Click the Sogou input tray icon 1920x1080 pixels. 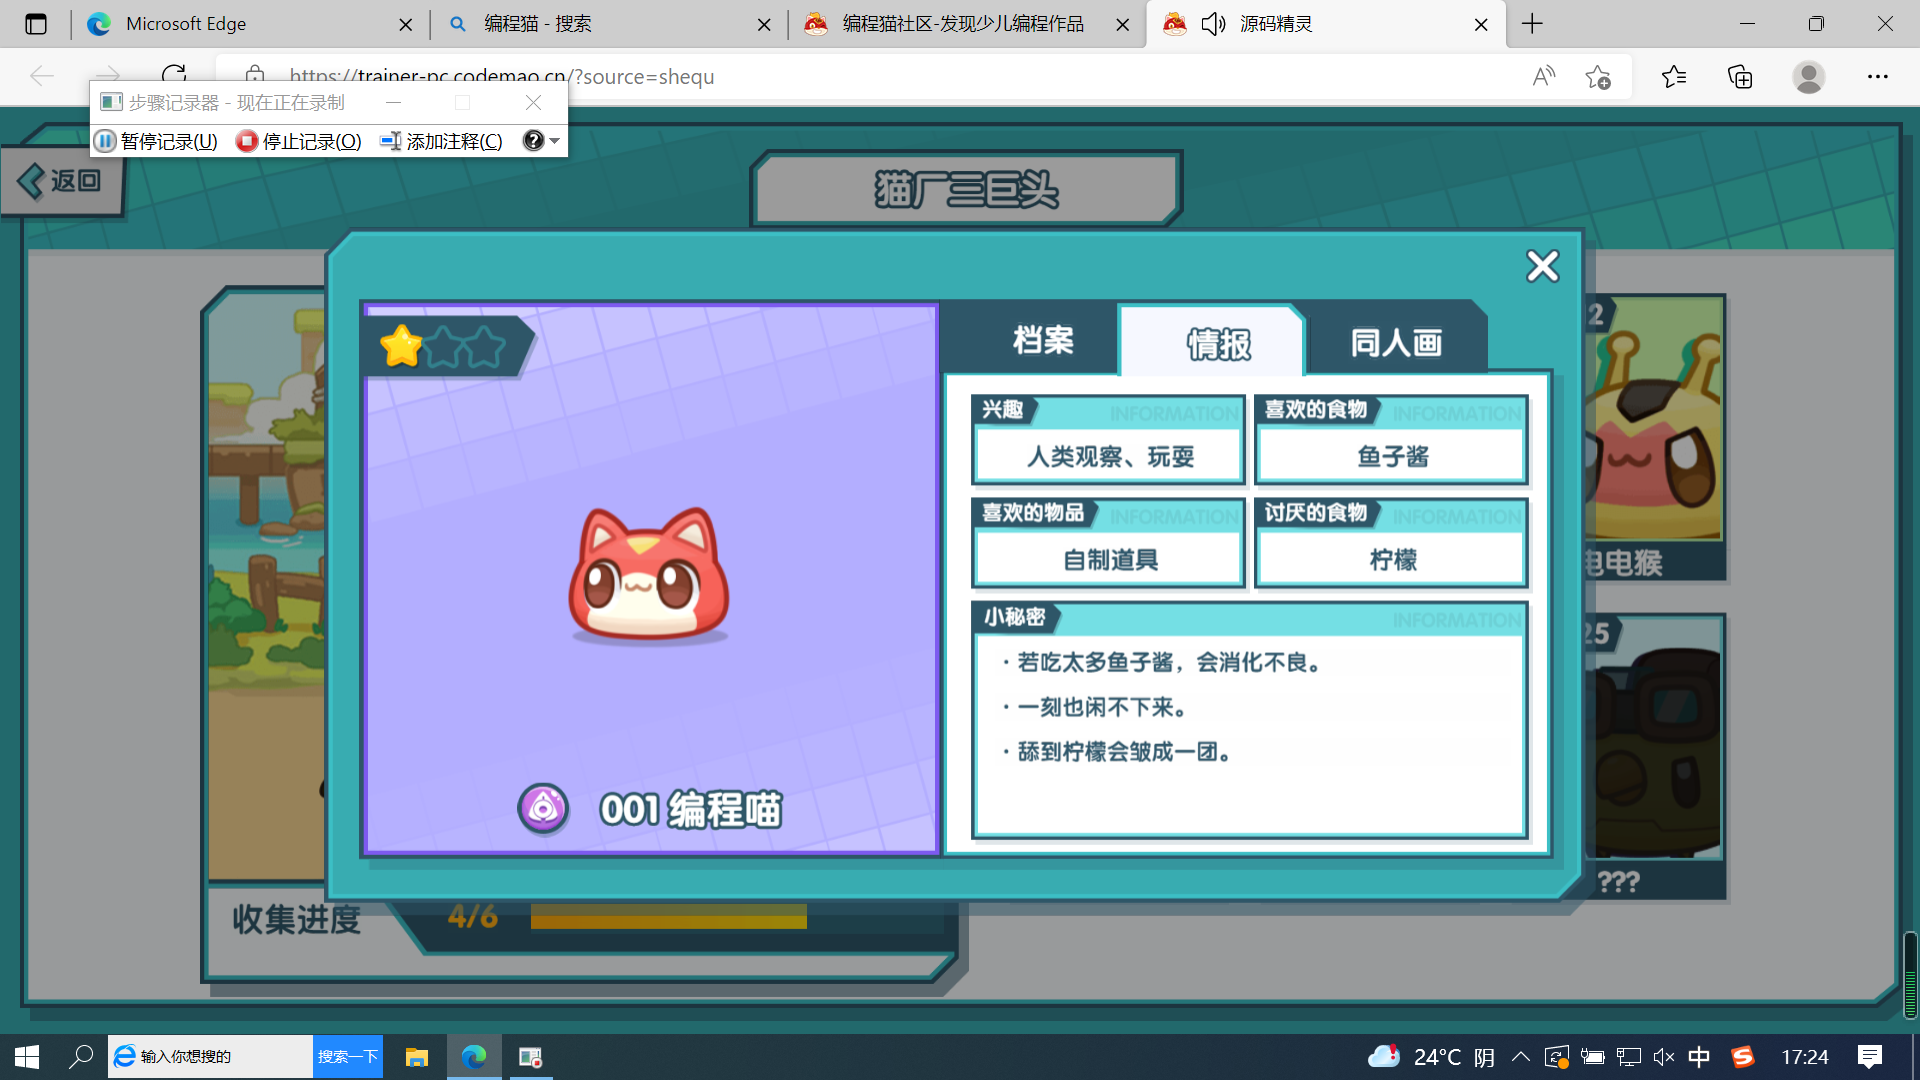point(1743,1057)
